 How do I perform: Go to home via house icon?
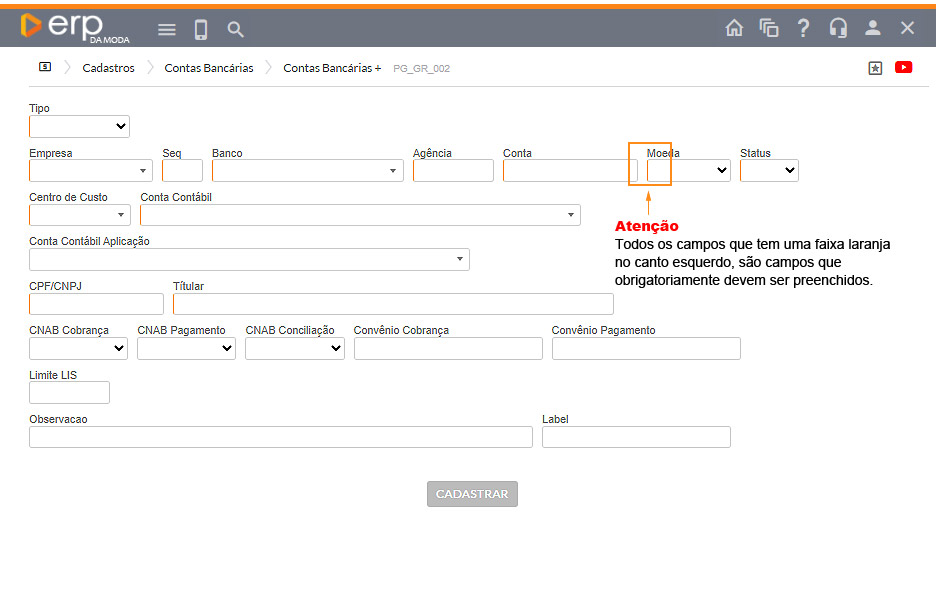(734, 28)
